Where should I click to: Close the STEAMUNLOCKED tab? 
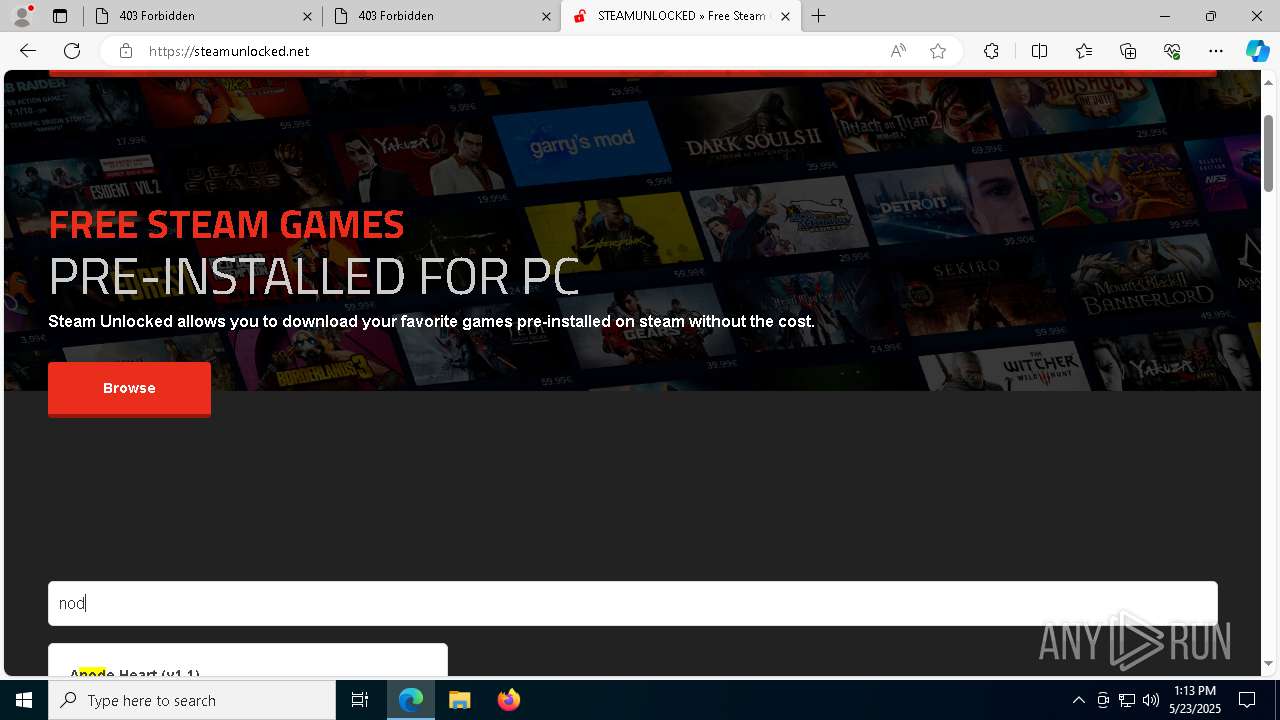(786, 16)
